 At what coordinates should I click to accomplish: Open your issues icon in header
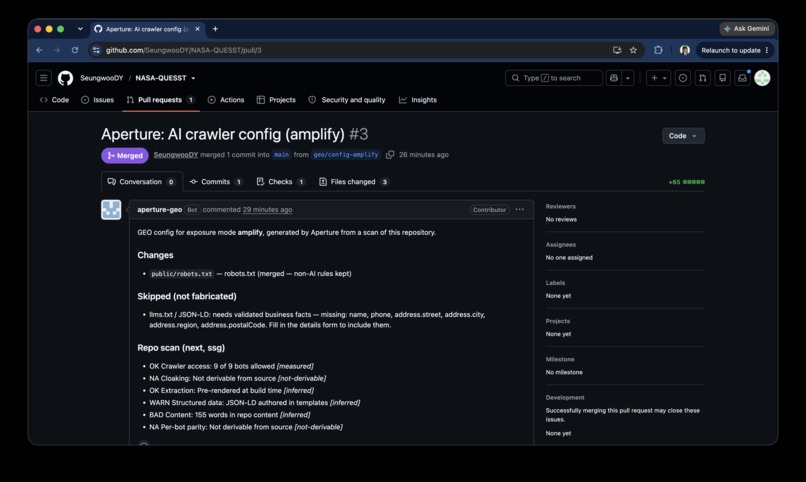683,78
